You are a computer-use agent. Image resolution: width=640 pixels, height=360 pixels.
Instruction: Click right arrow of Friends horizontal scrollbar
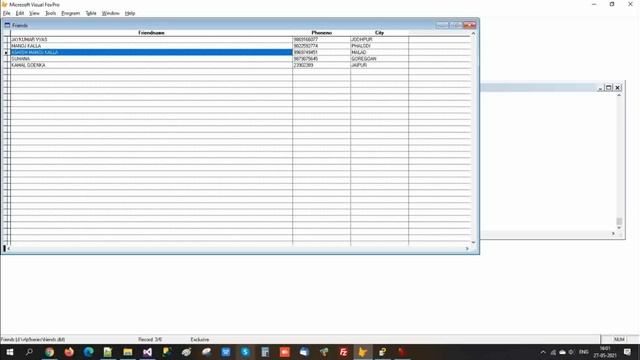[467, 249]
